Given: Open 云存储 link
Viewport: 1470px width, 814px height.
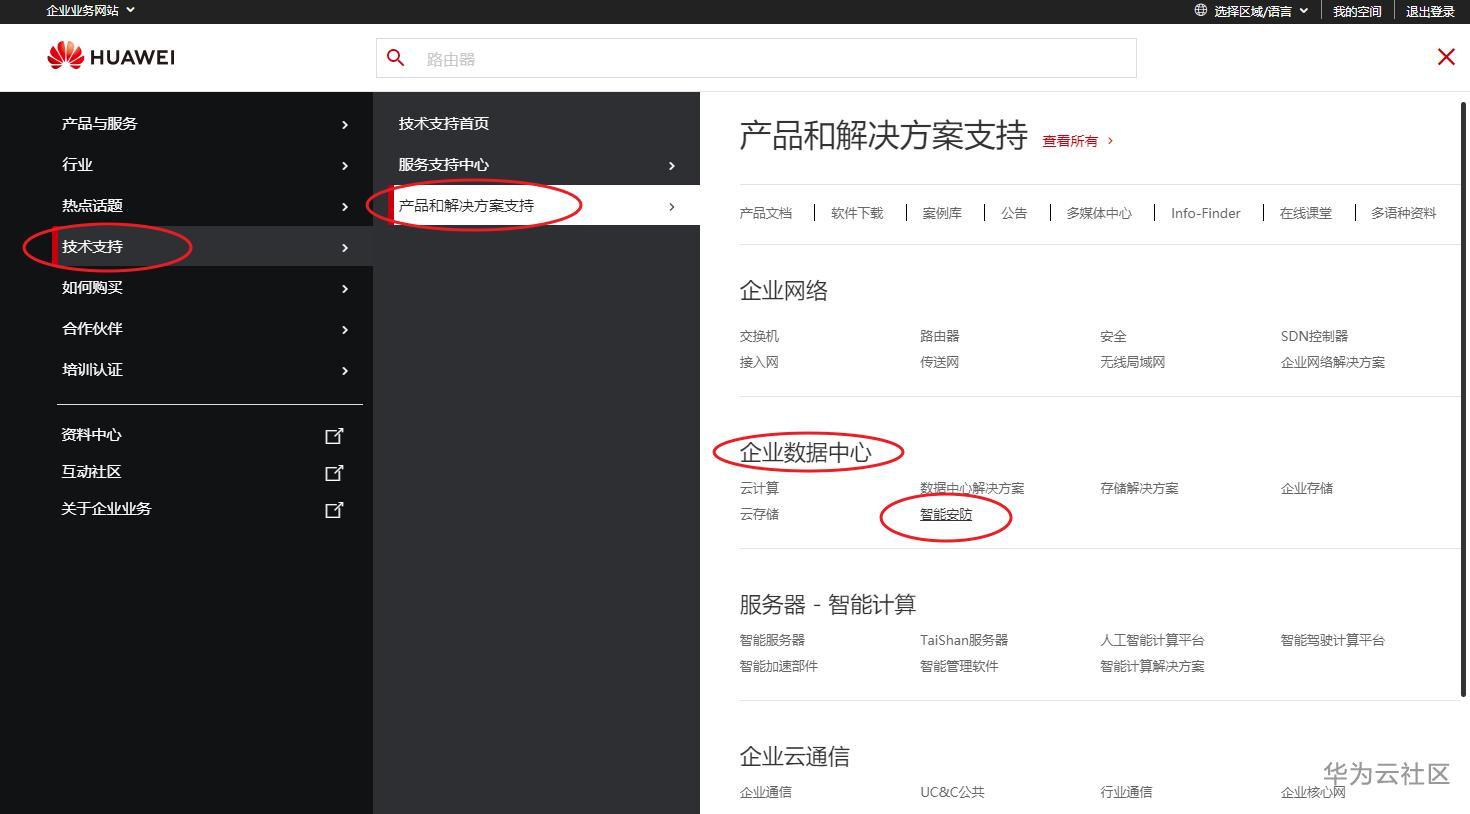Looking at the screenshot, I should [759, 514].
